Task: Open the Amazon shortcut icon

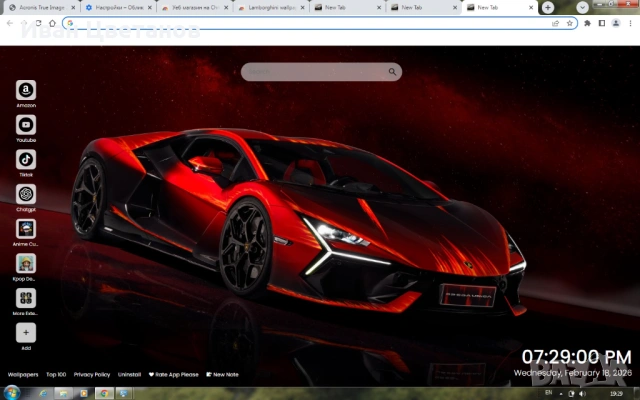Action: 26,91
